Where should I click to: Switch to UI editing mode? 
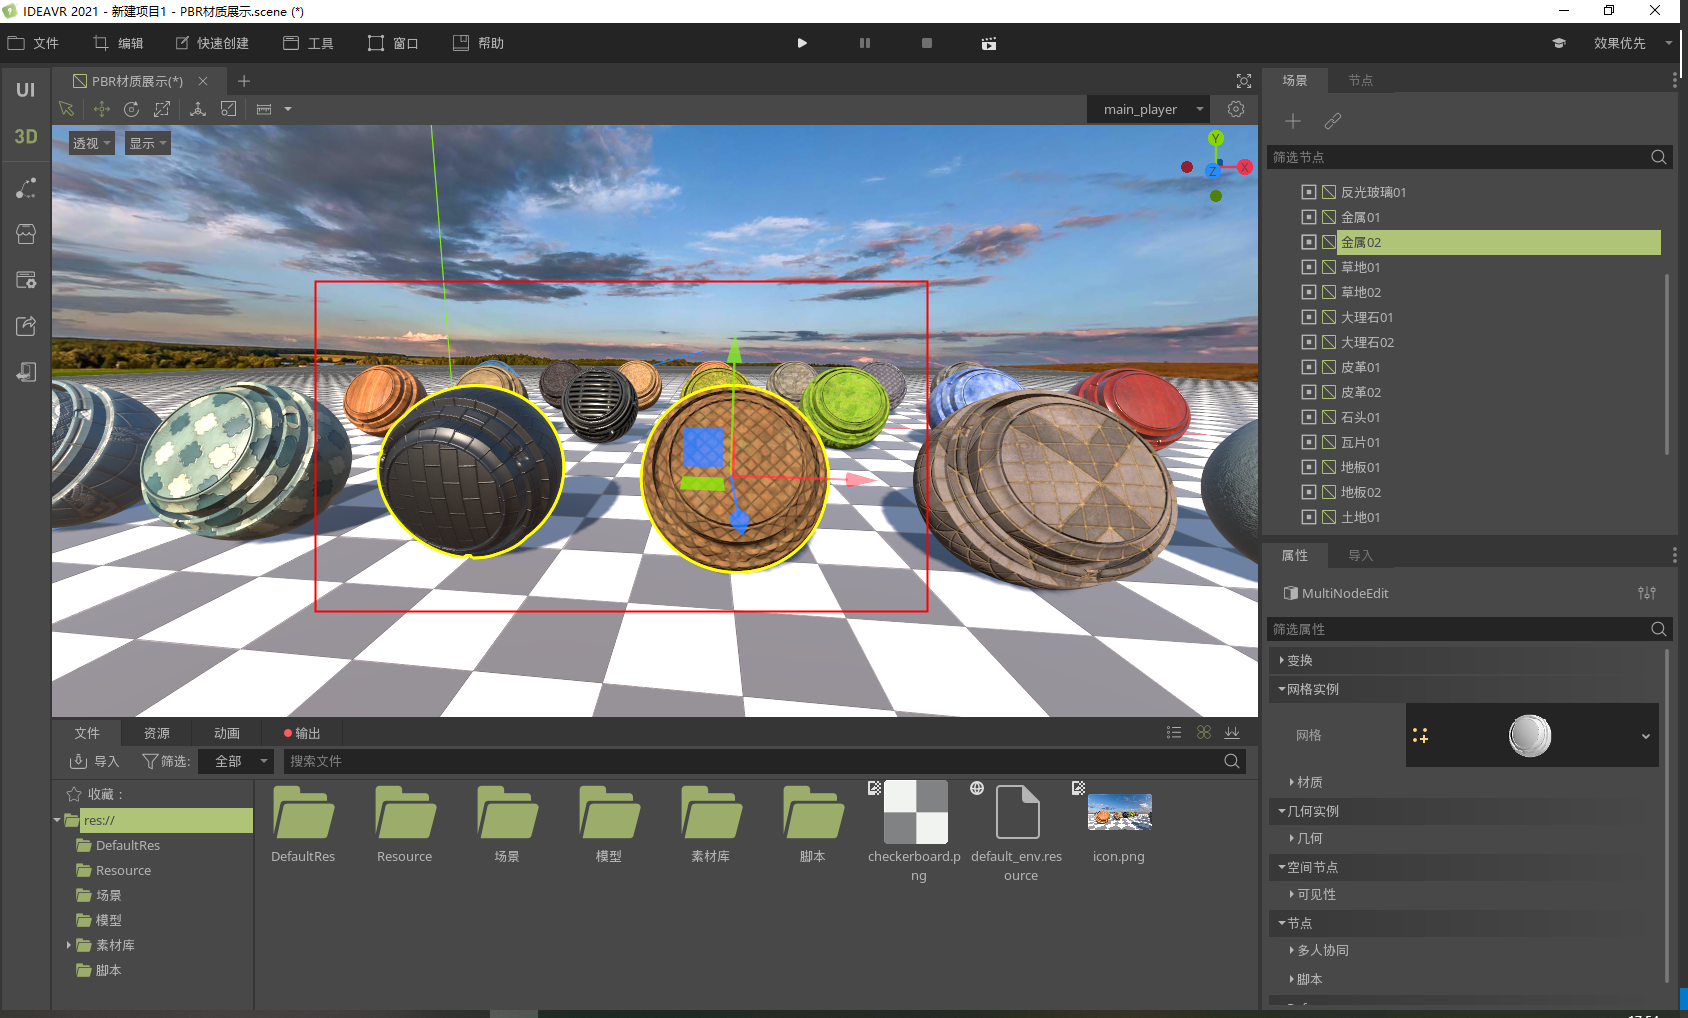(x=26, y=90)
